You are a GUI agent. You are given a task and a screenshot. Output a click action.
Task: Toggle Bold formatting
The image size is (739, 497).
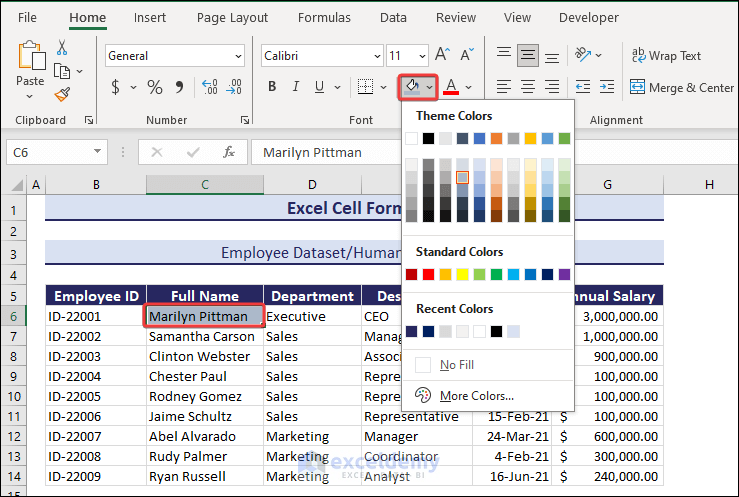[x=272, y=87]
